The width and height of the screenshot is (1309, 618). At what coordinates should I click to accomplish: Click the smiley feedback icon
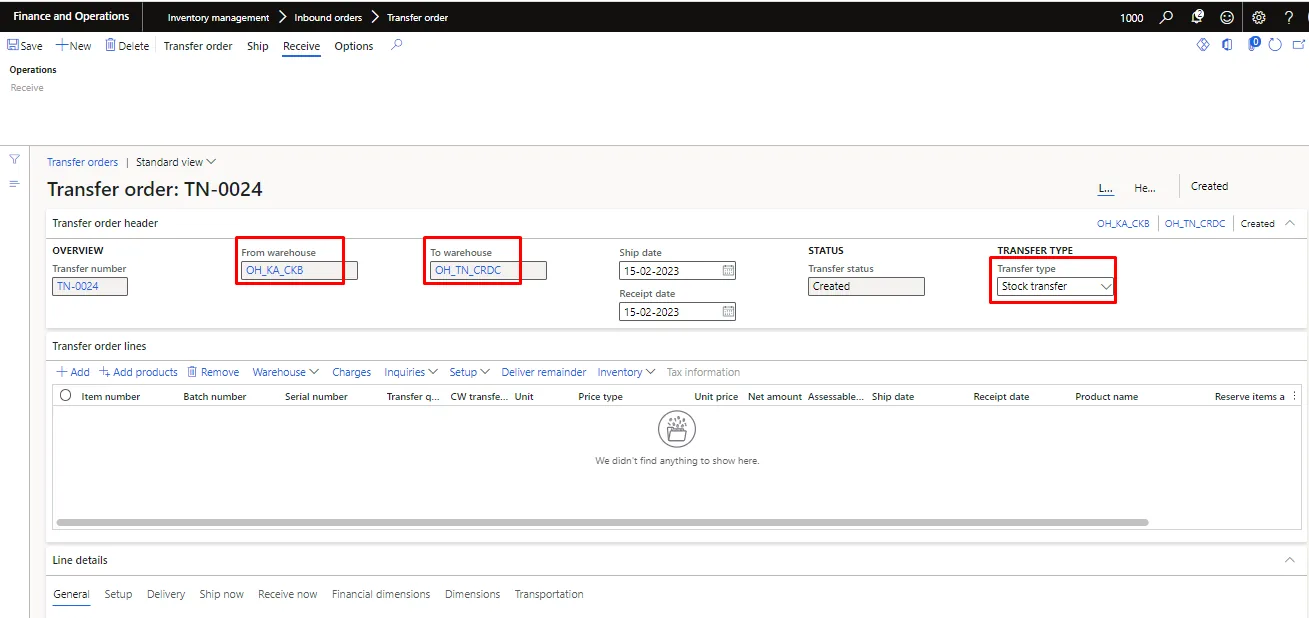click(x=1227, y=17)
